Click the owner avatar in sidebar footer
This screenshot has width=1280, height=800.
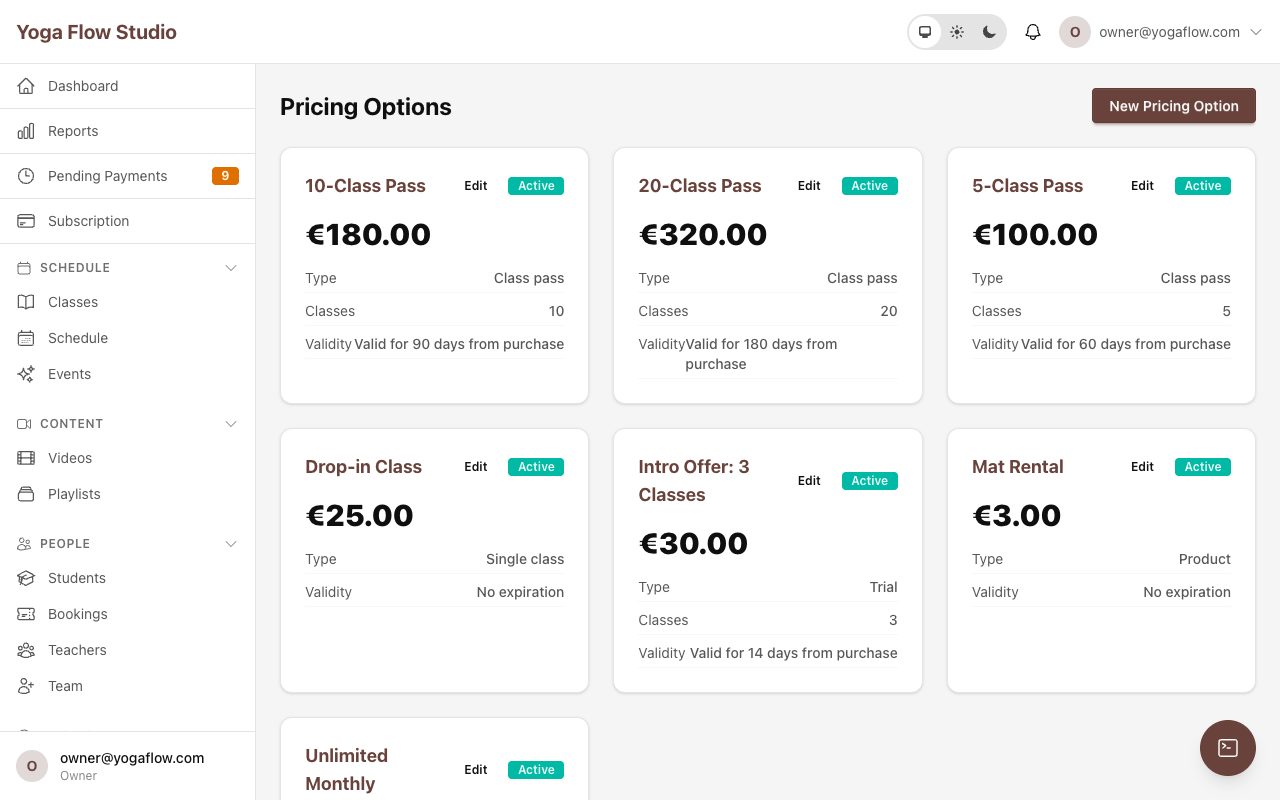click(32, 766)
